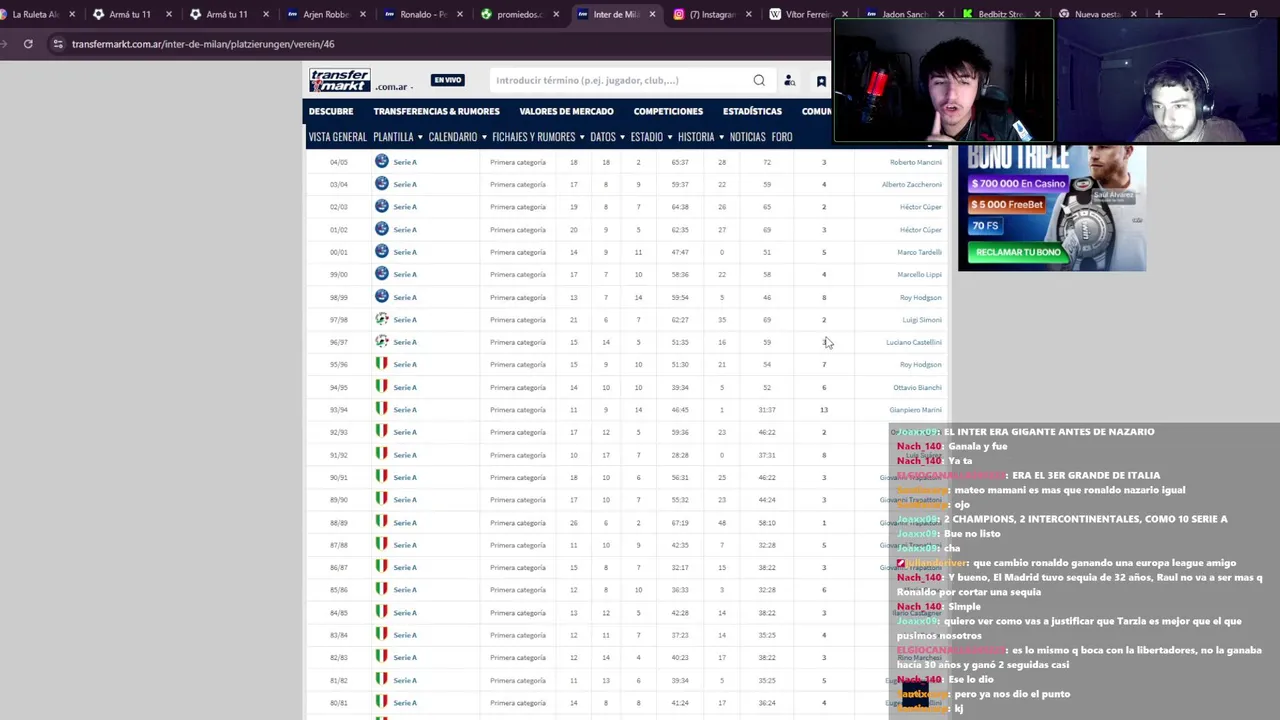This screenshot has width=1280, height=720.
Task: Close the Inter de Milán browser tab
Action: [653, 15]
